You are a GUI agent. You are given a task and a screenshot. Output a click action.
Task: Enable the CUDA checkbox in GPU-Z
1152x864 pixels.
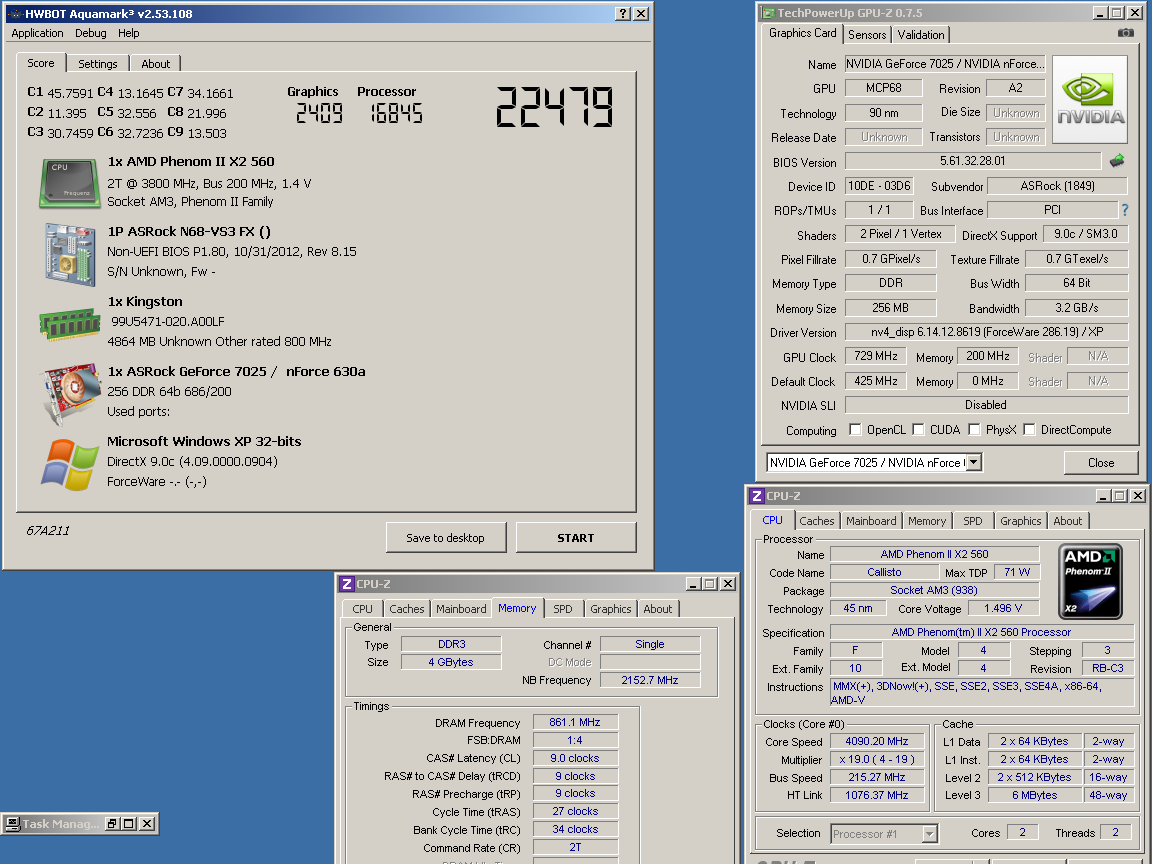pyautogui.click(x=918, y=430)
